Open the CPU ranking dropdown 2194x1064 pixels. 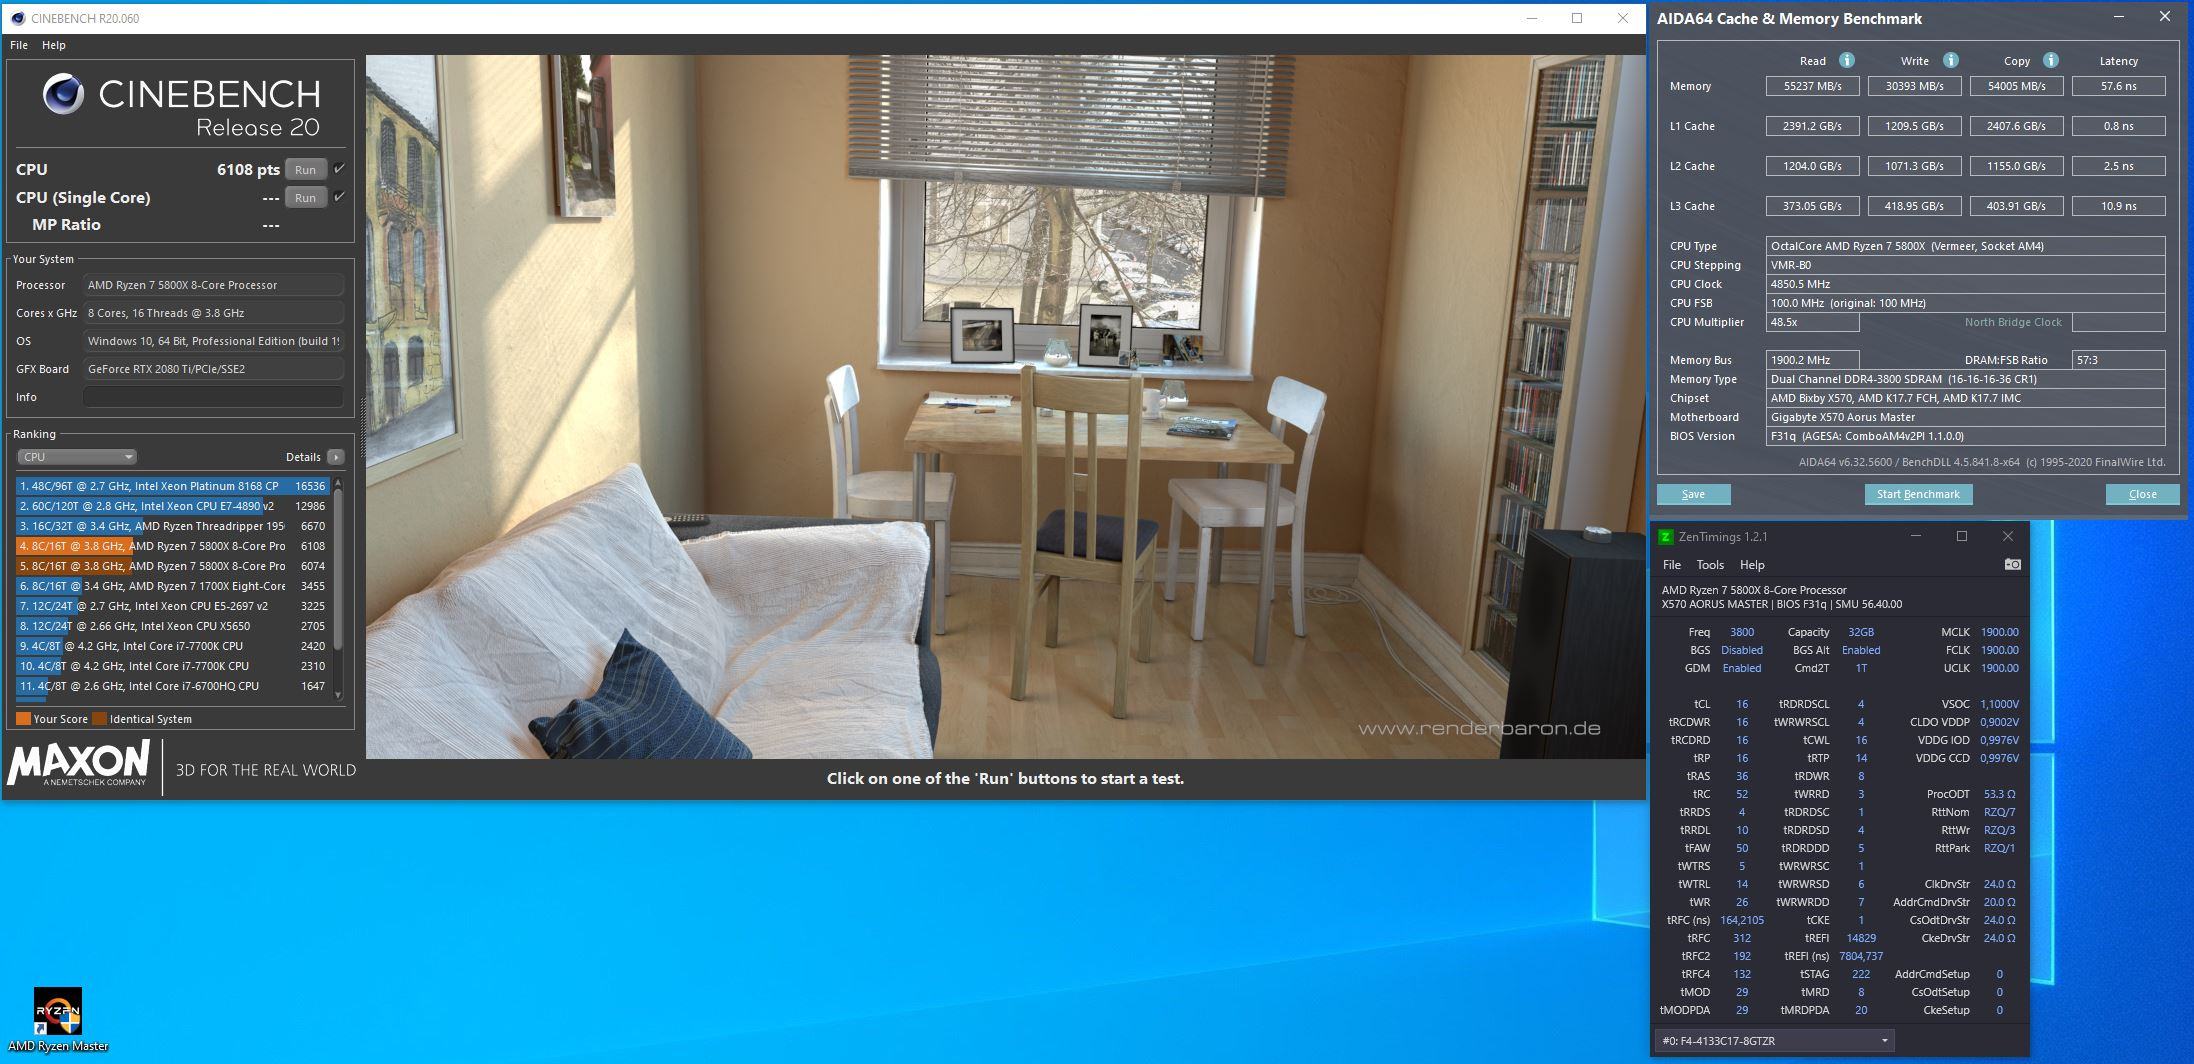[x=77, y=457]
